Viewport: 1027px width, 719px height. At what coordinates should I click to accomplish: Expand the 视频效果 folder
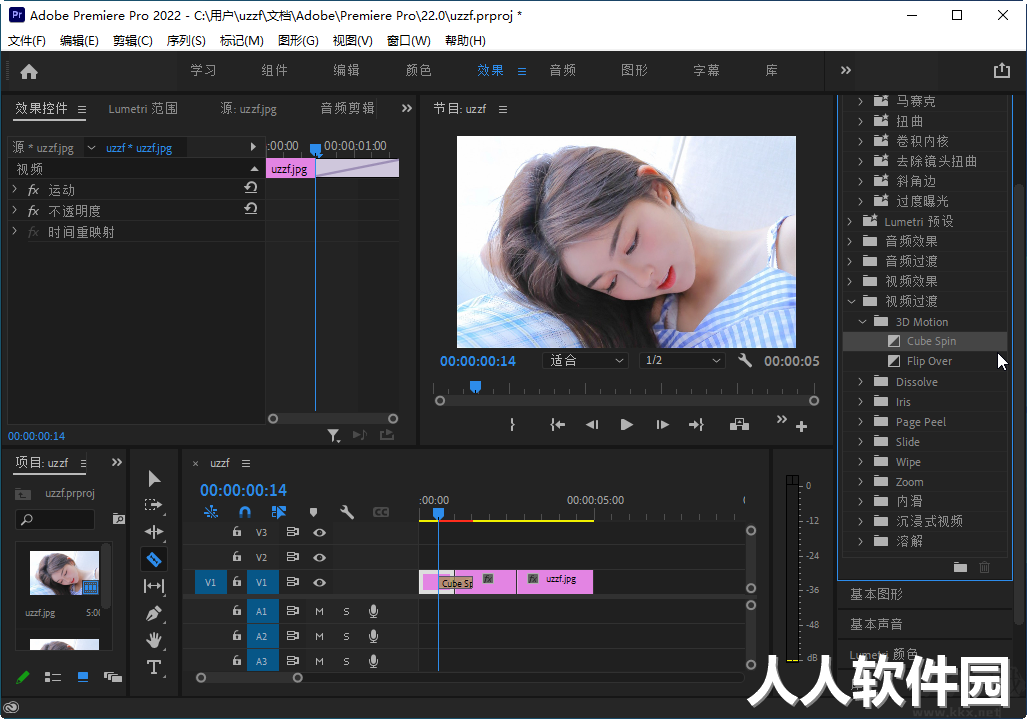pos(850,281)
